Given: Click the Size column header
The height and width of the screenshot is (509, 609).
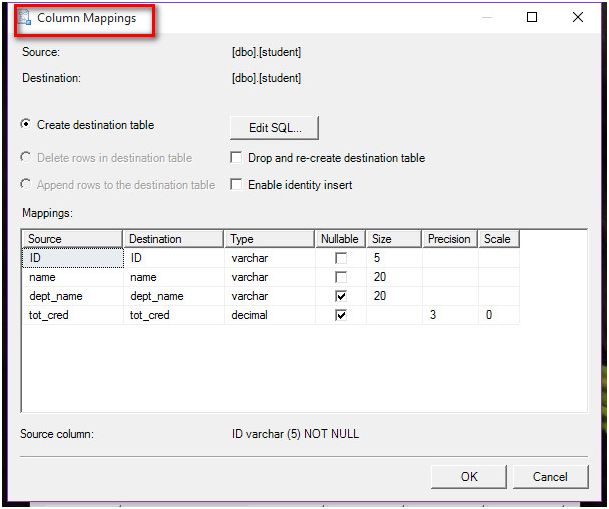Looking at the screenshot, I should (x=394, y=239).
